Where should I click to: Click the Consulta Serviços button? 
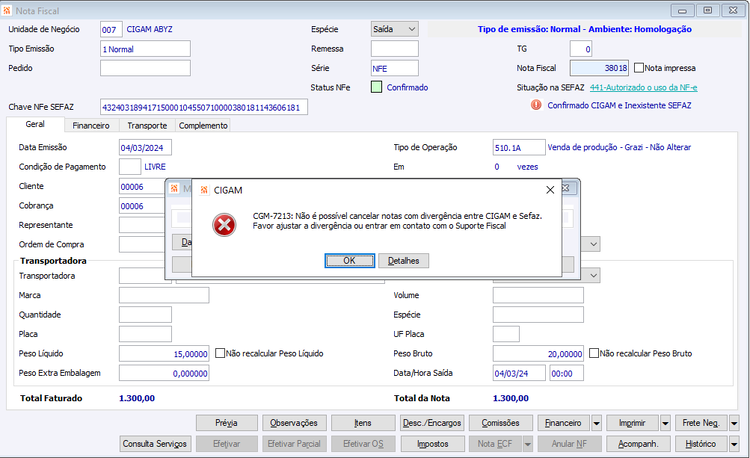coord(155,444)
